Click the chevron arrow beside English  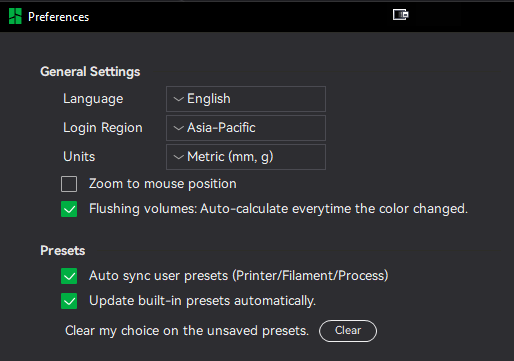(x=179, y=99)
